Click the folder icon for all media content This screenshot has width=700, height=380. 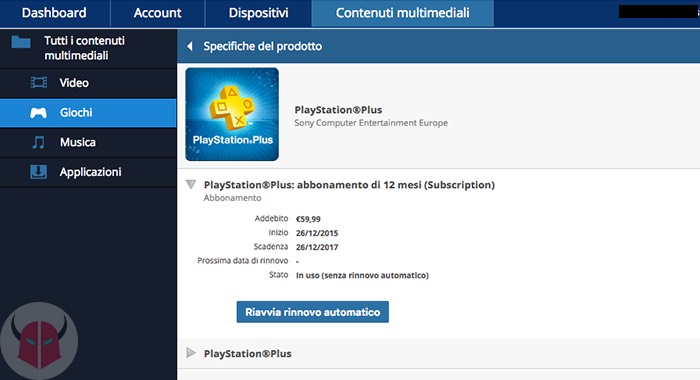point(21,42)
